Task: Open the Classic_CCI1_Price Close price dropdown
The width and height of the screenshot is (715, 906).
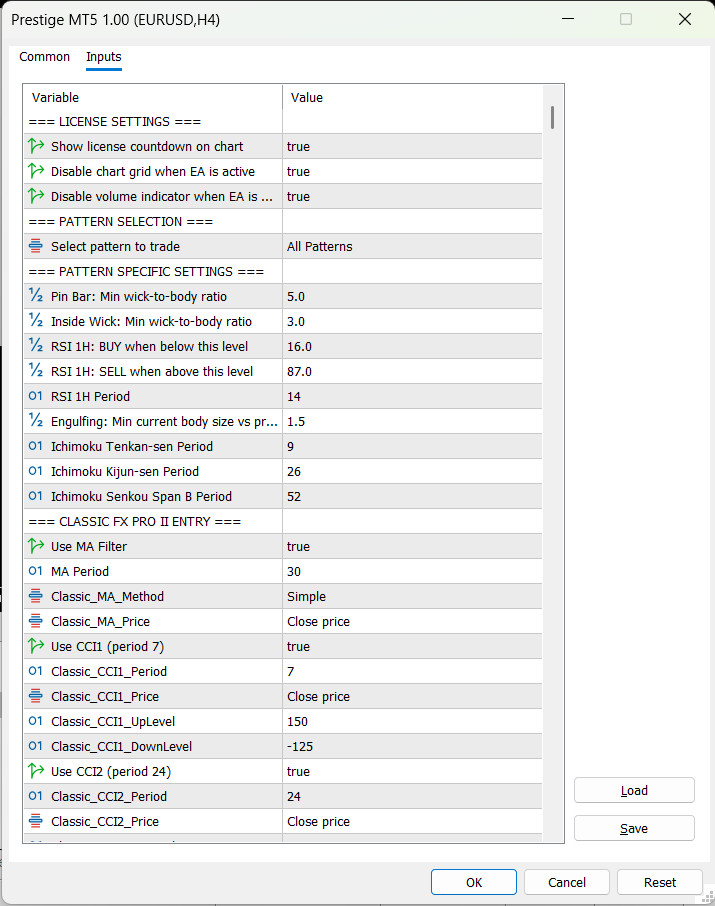Action: click(x=412, y=696)
